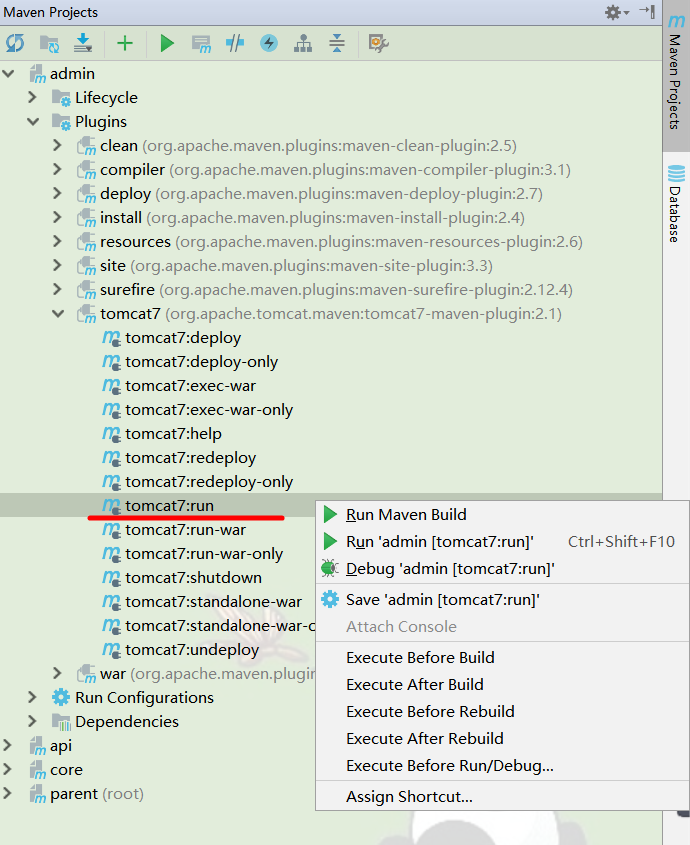Select tomcat7:exec-war-only goal
Image resolution: width=690 pixels, height=845 pixels.
pyautogui.click(x=209, y=410)
